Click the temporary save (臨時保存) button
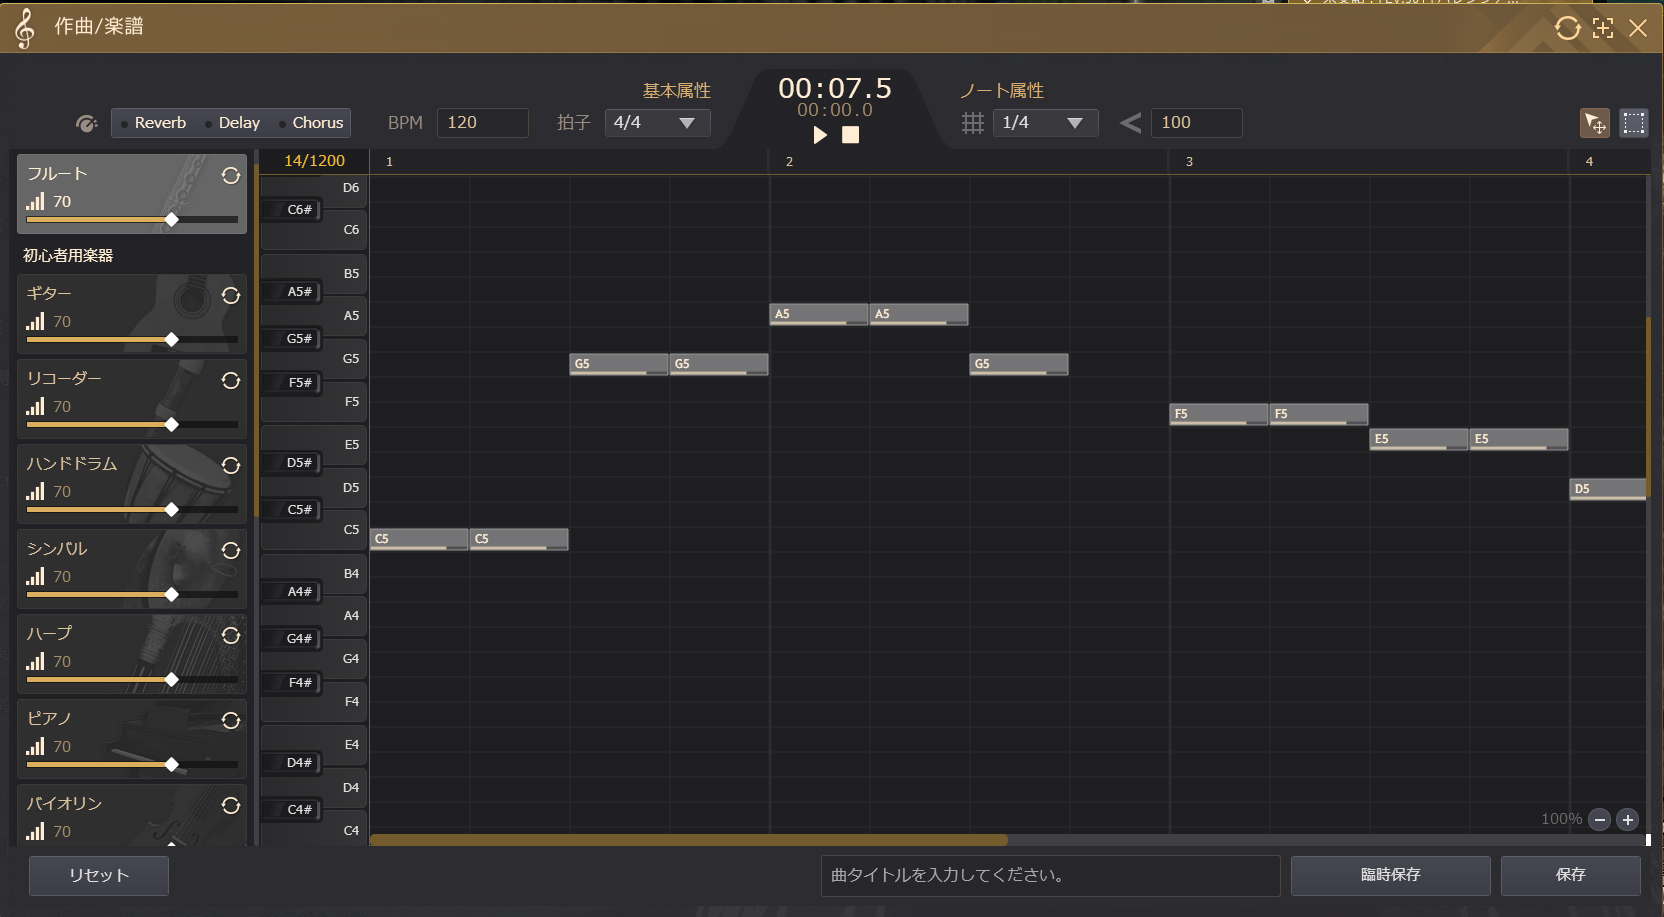The image size is (1664, 917). pos(1390,875)
